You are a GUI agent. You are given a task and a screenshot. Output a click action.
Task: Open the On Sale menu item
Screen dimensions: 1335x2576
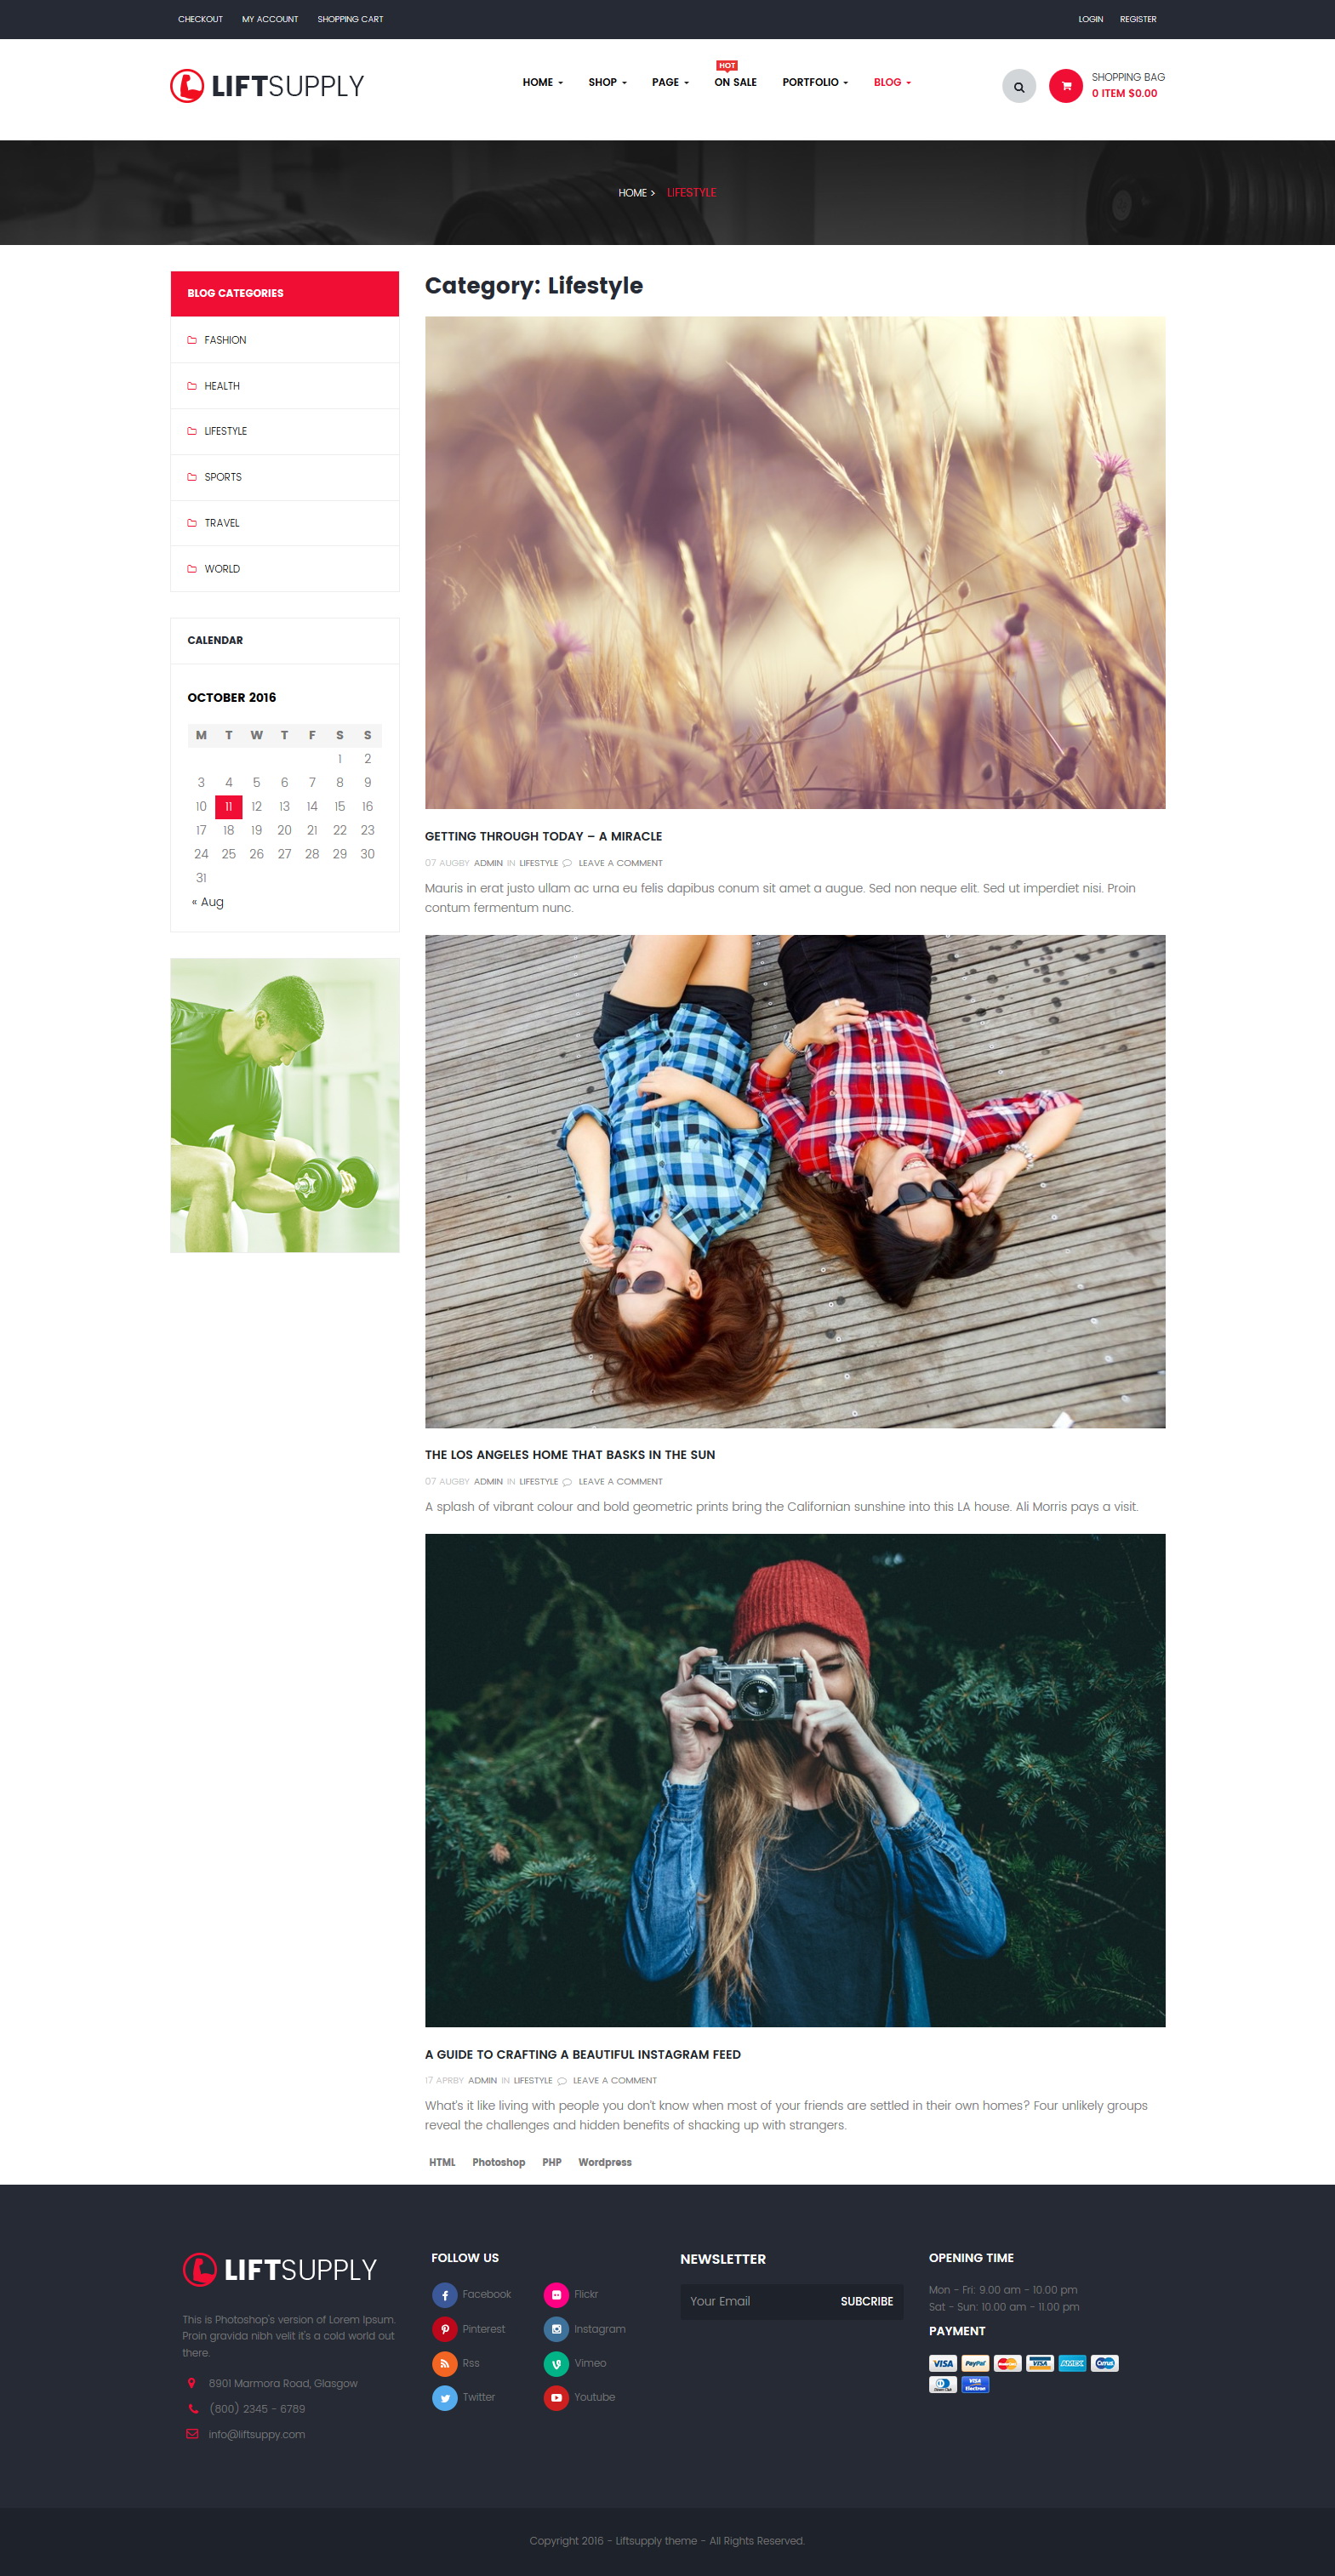735,82
